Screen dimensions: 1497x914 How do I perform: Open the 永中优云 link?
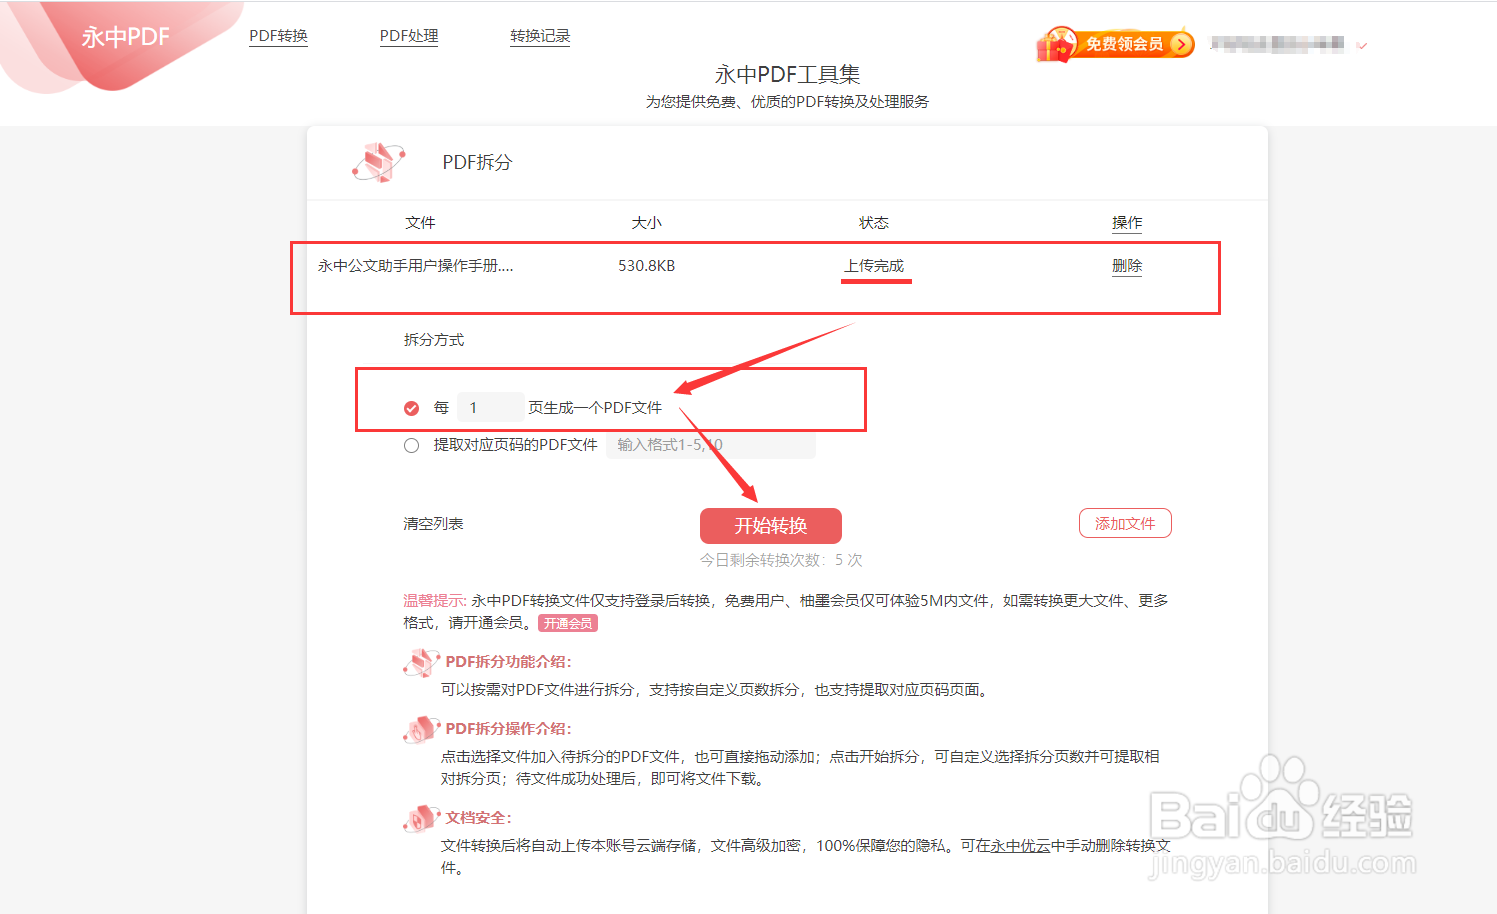(1020, 846)
